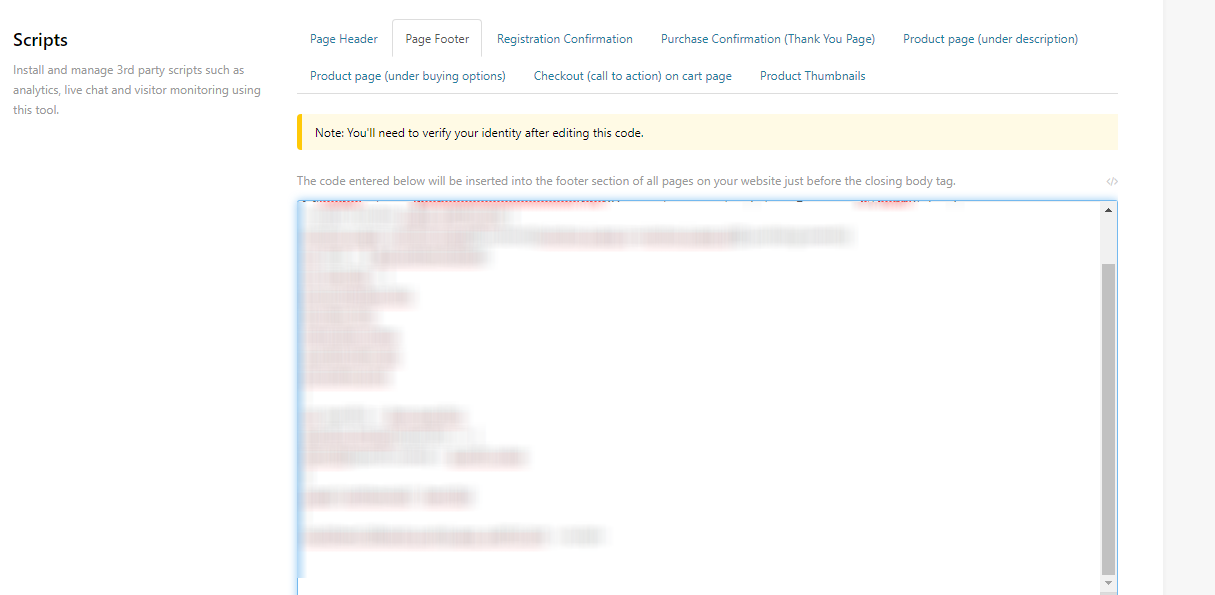Click the Scripts sidebar description text
The image size is (1215, 595).
(137, 90)
